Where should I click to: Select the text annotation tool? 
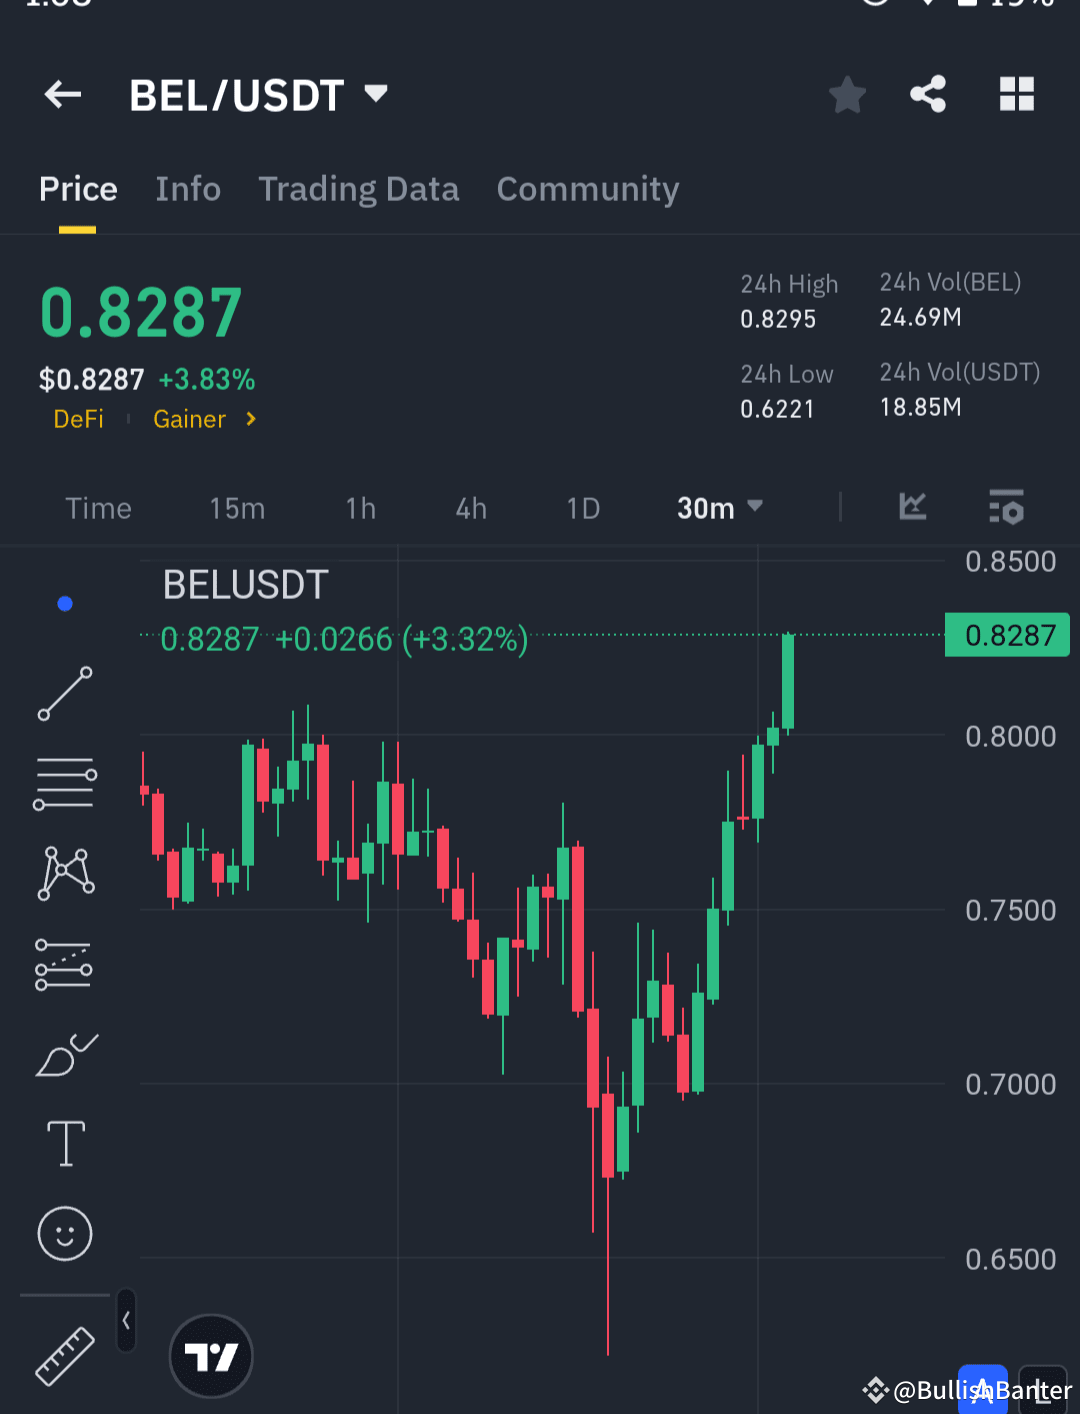point(64,1143)
